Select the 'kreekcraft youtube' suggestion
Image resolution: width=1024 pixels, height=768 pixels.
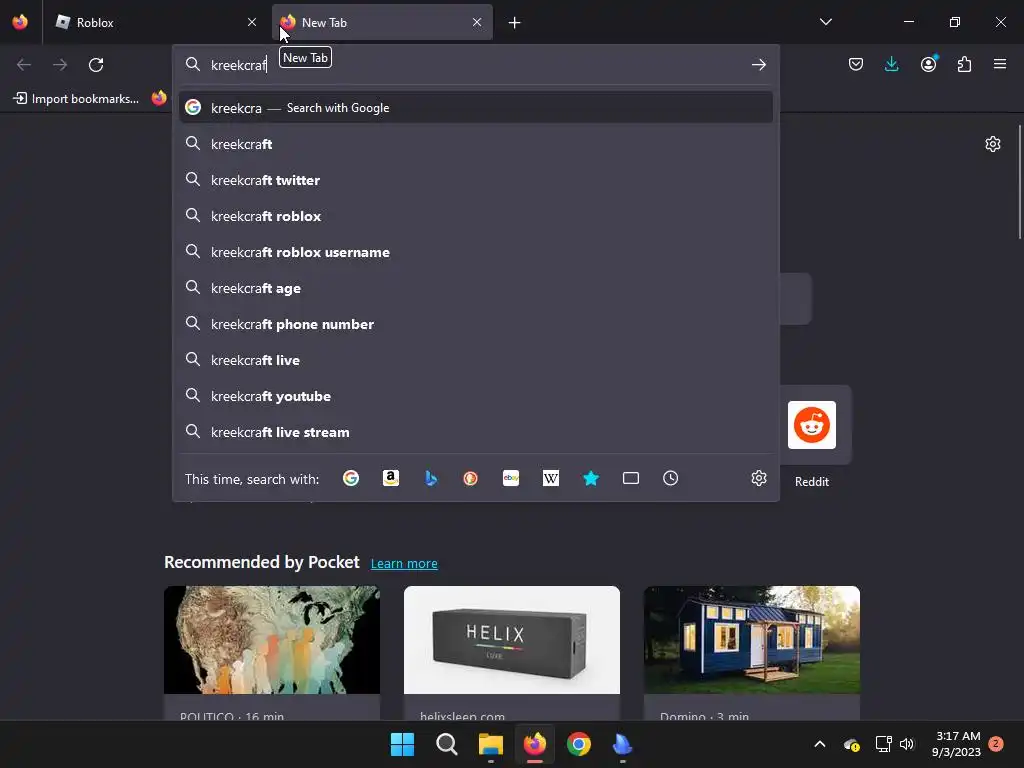coord(475,396)
